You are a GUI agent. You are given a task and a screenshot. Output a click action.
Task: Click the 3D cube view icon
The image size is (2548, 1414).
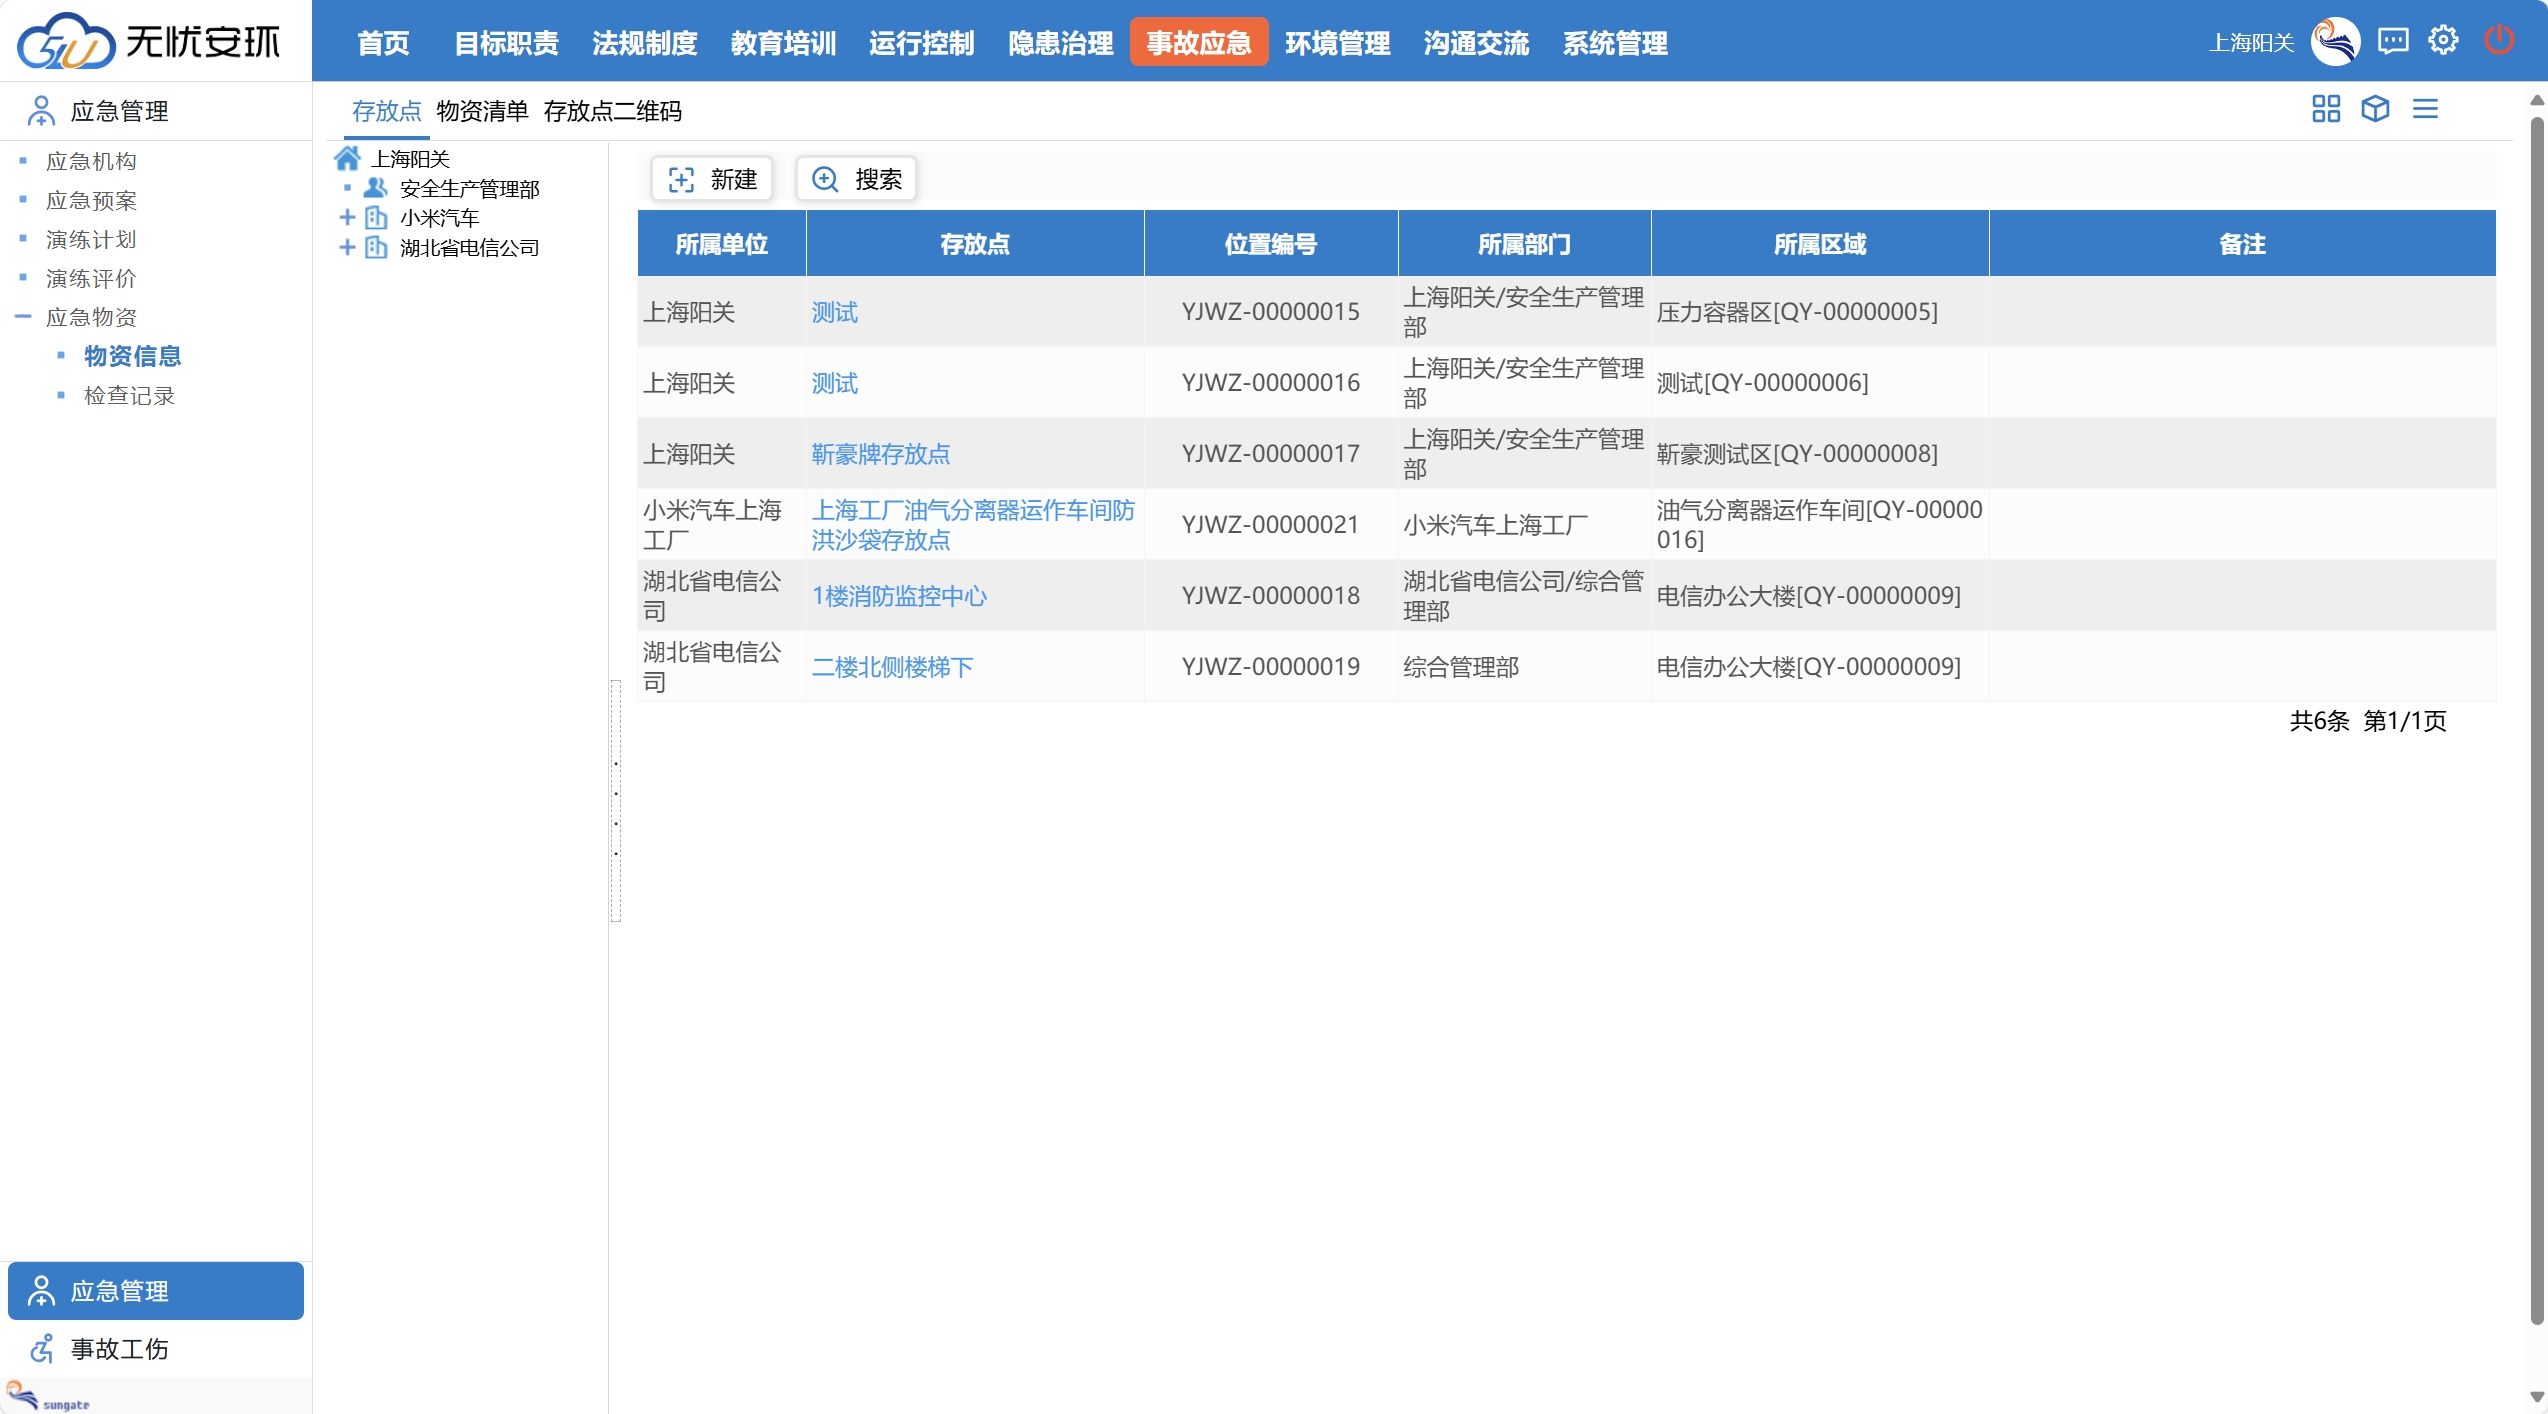2375,108
